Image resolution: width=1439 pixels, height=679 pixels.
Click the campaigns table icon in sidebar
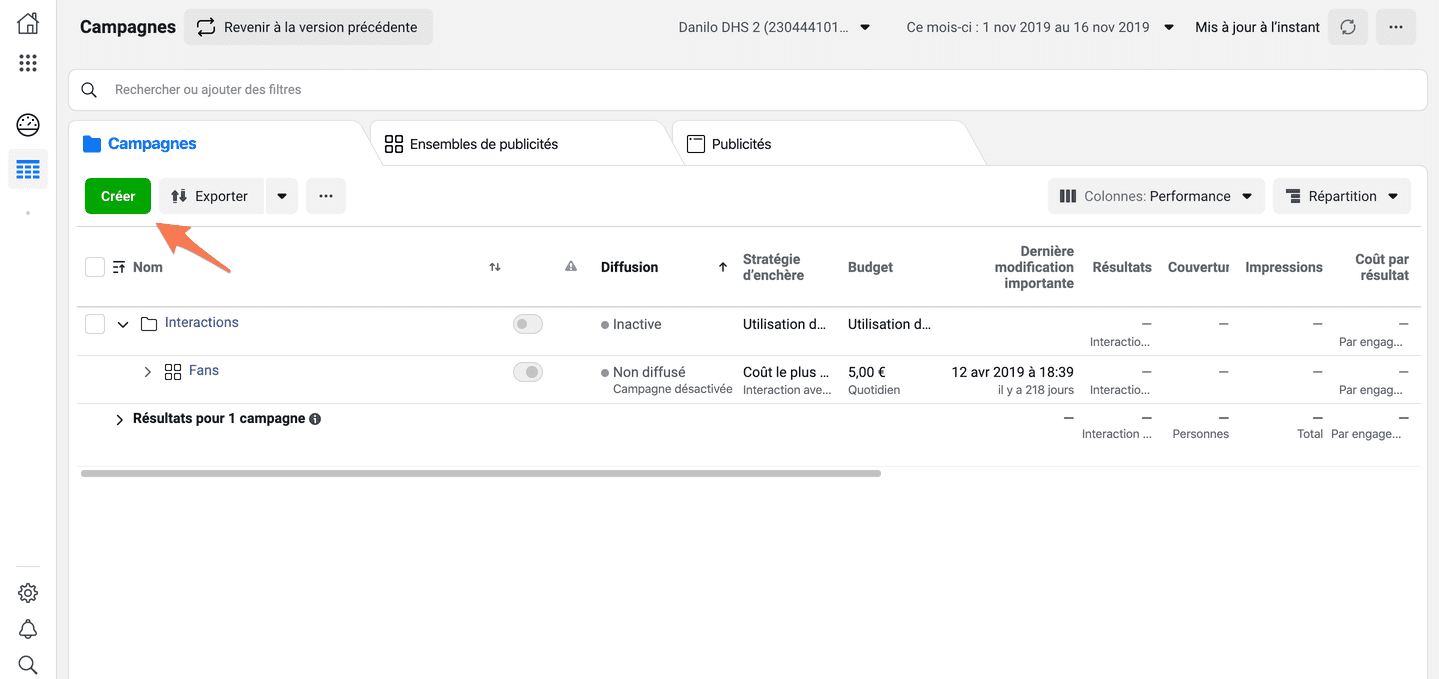coord(28,169)
